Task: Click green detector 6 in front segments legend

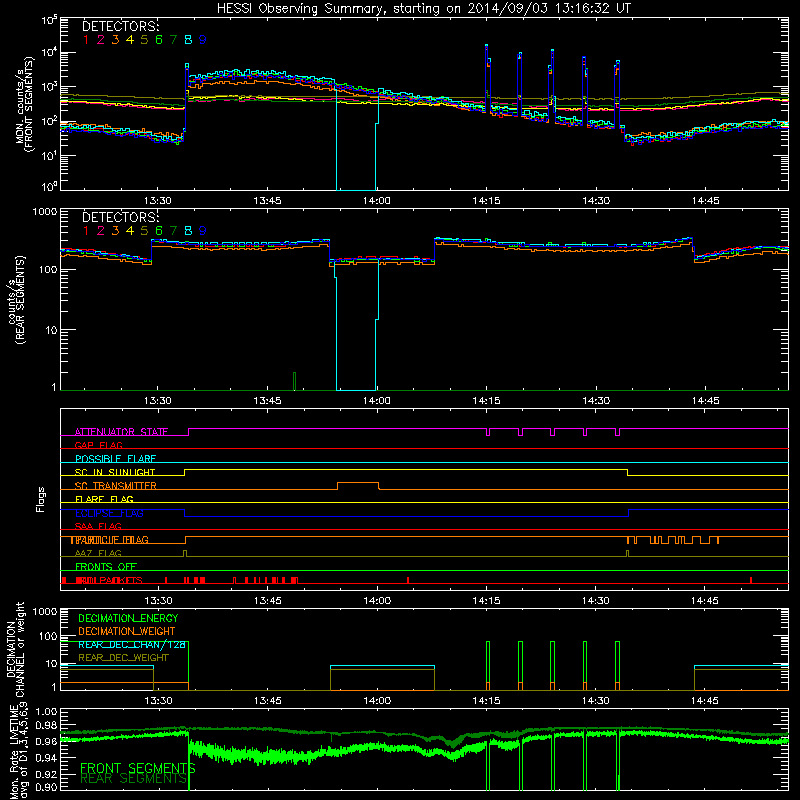Action: [x=159, y=40]
